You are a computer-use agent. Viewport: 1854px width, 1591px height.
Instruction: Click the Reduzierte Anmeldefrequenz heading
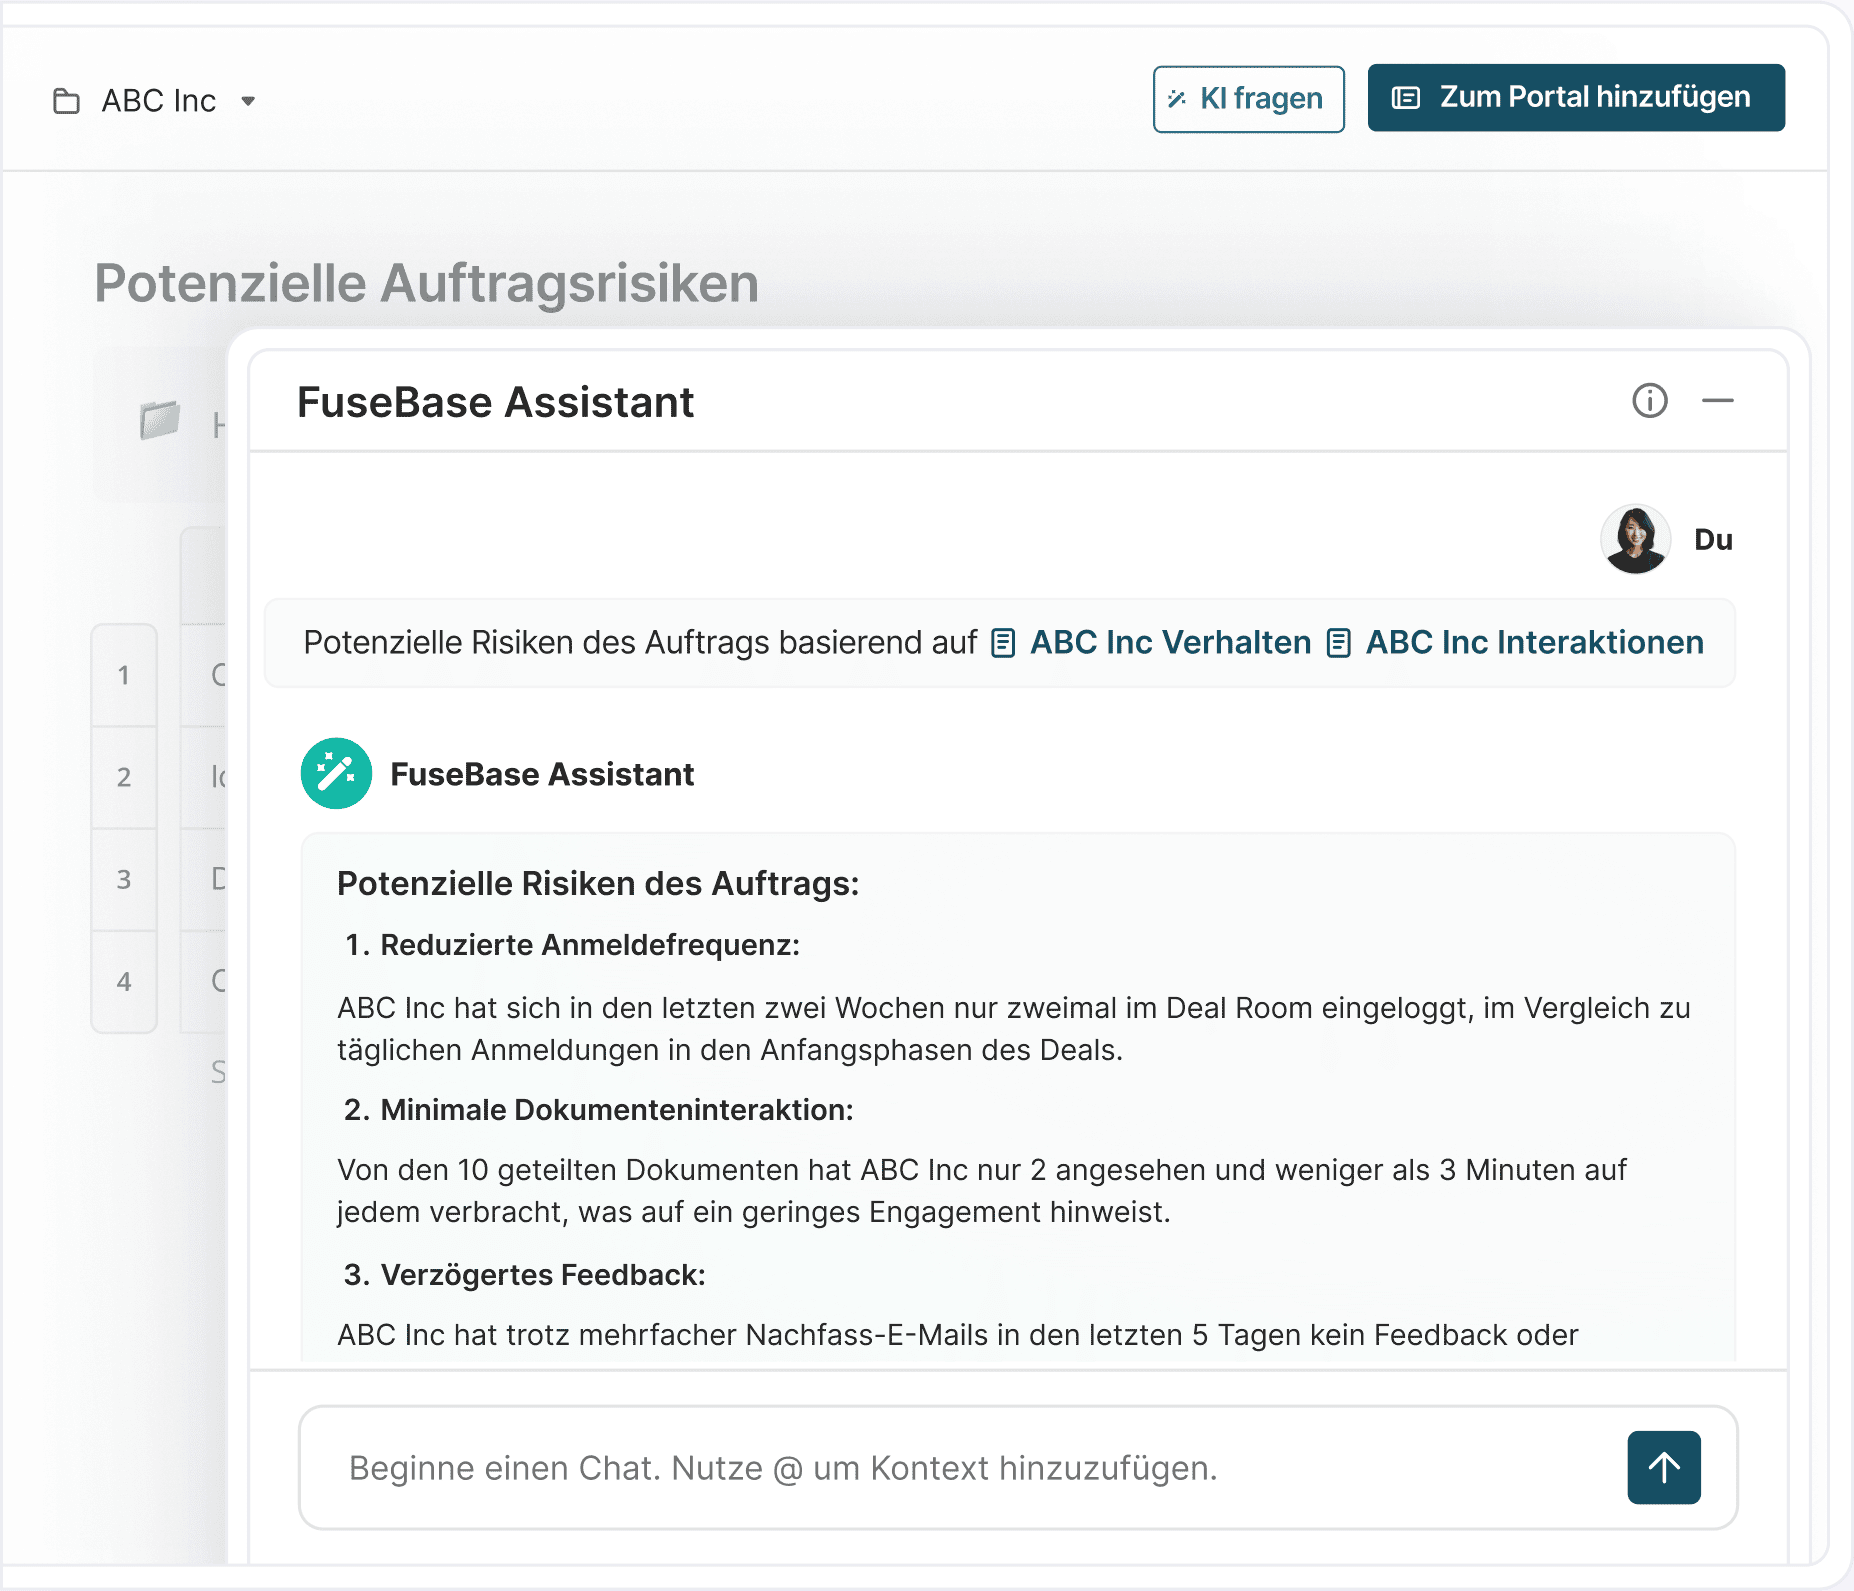pos(590,945)
